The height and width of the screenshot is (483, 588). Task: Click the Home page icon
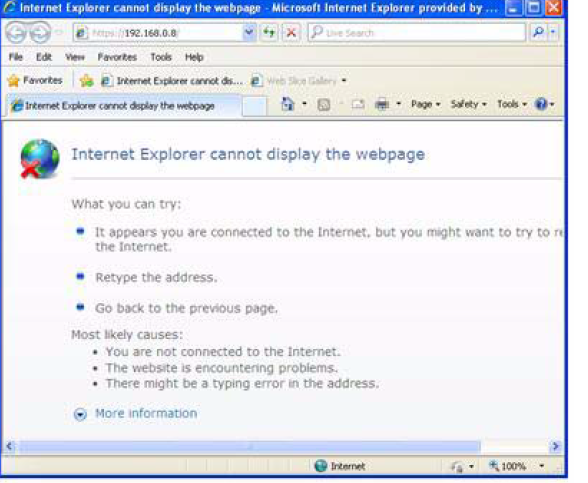(288, 104)
